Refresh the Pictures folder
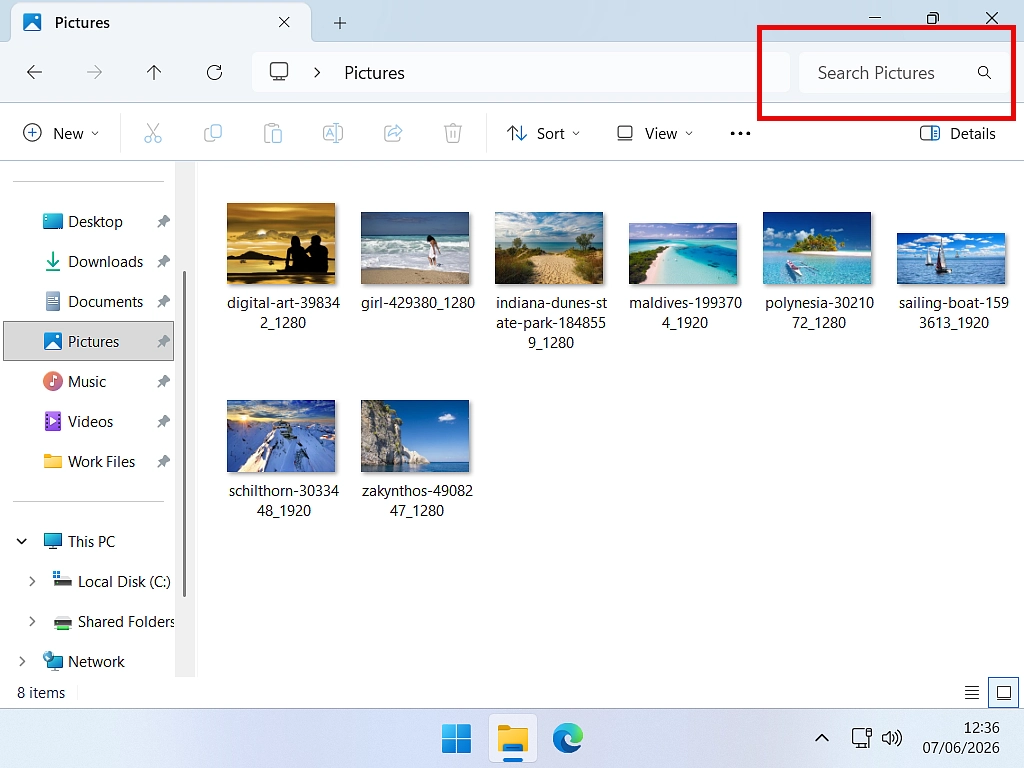1024x768 pixels. click(x=214, y=72)
